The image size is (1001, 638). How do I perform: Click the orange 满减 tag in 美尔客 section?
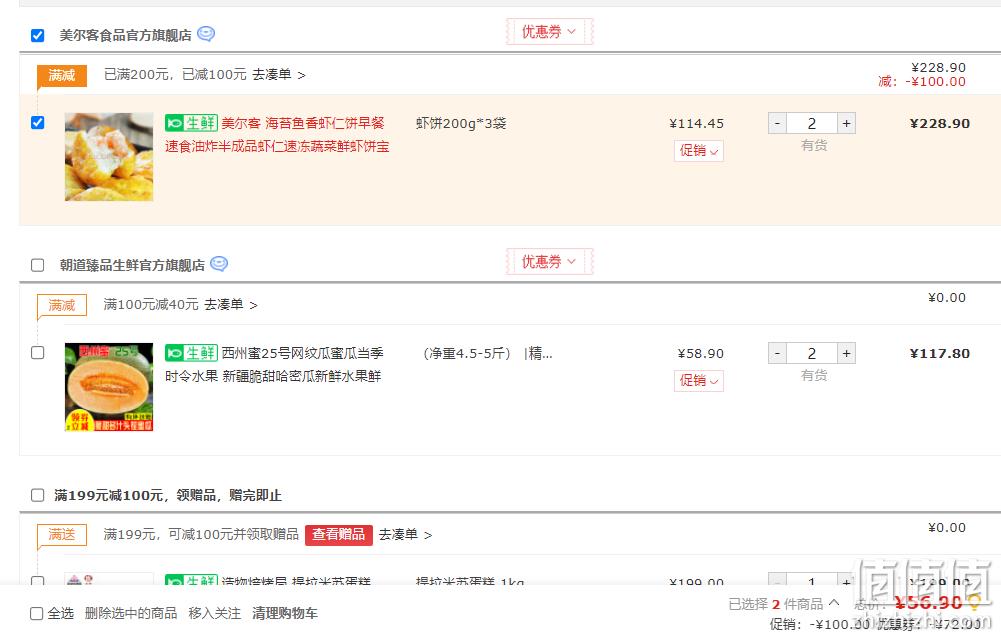coord(62,76)
